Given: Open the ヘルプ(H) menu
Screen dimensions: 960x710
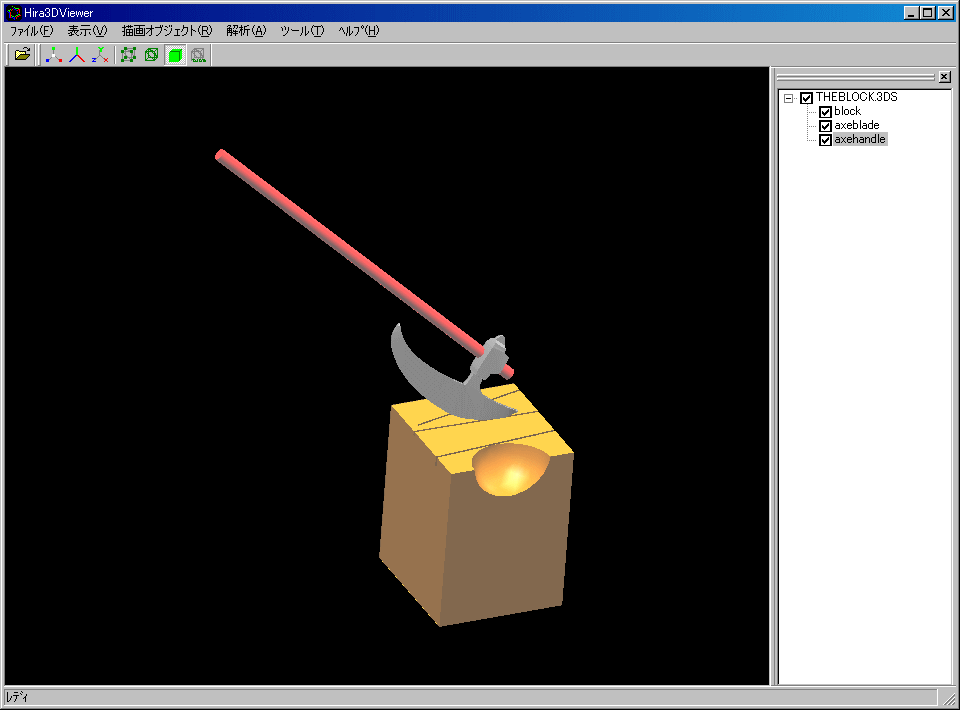Looking at the screenshot, I should point(358,31).
